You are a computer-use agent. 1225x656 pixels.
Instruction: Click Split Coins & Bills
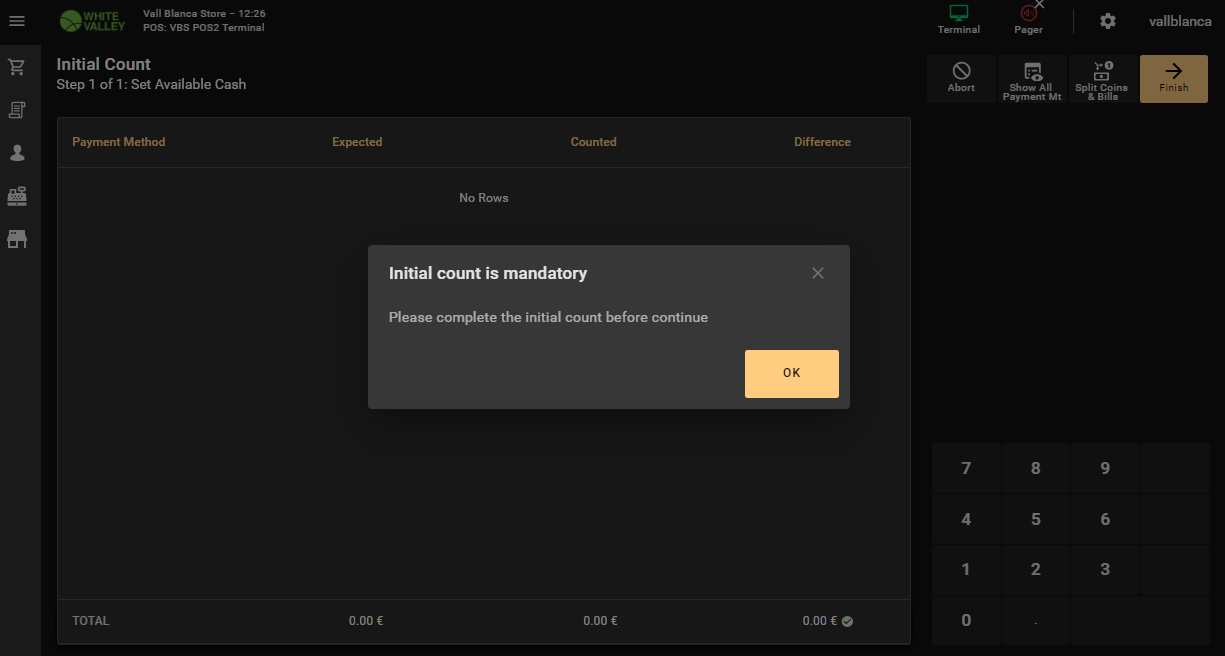[x=1101, y=78]
